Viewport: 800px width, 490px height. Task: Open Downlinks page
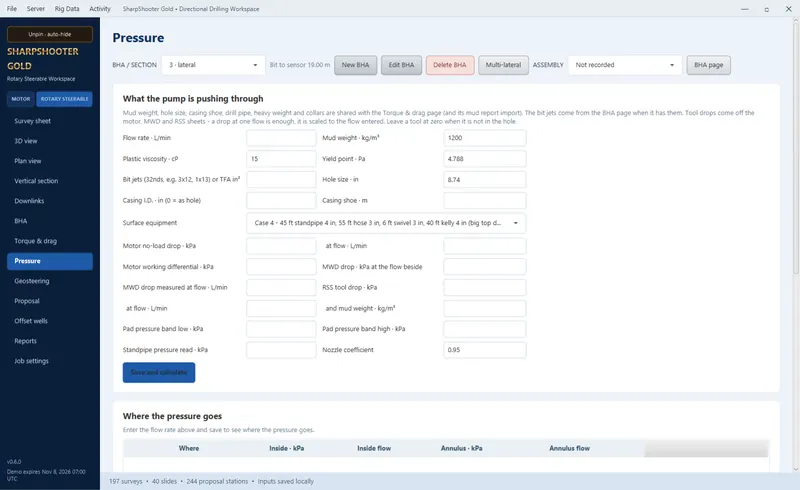(50, 201)
